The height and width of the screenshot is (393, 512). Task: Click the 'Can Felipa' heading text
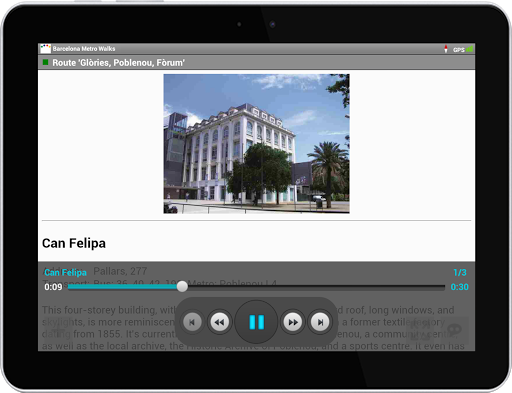pyautogui.click(x=74, y=243)
